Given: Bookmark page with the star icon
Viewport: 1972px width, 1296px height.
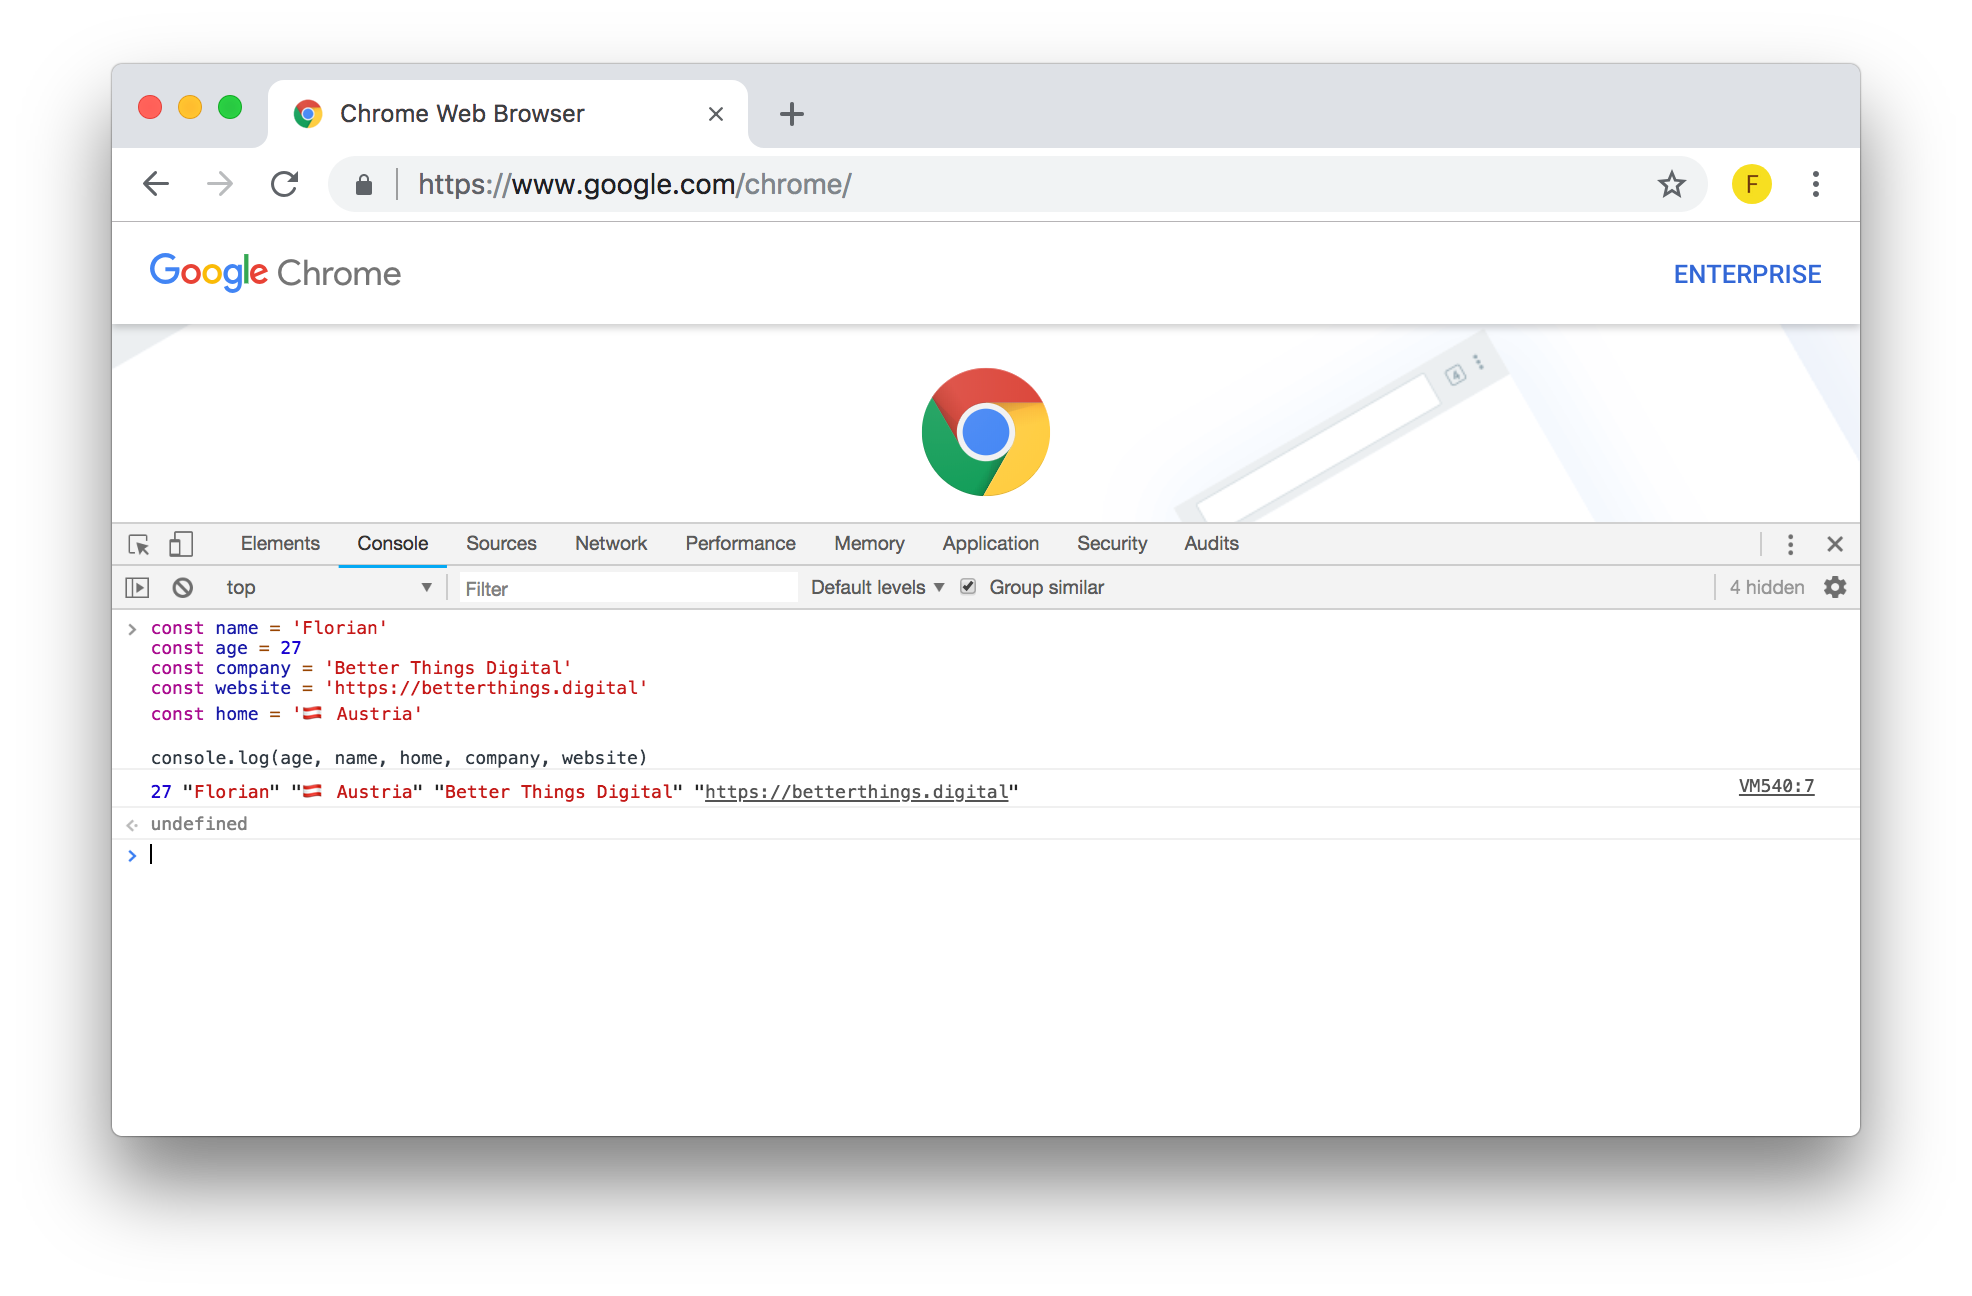Looking at the screenshot, I should pyautogui.click(x=1671, y=184).
